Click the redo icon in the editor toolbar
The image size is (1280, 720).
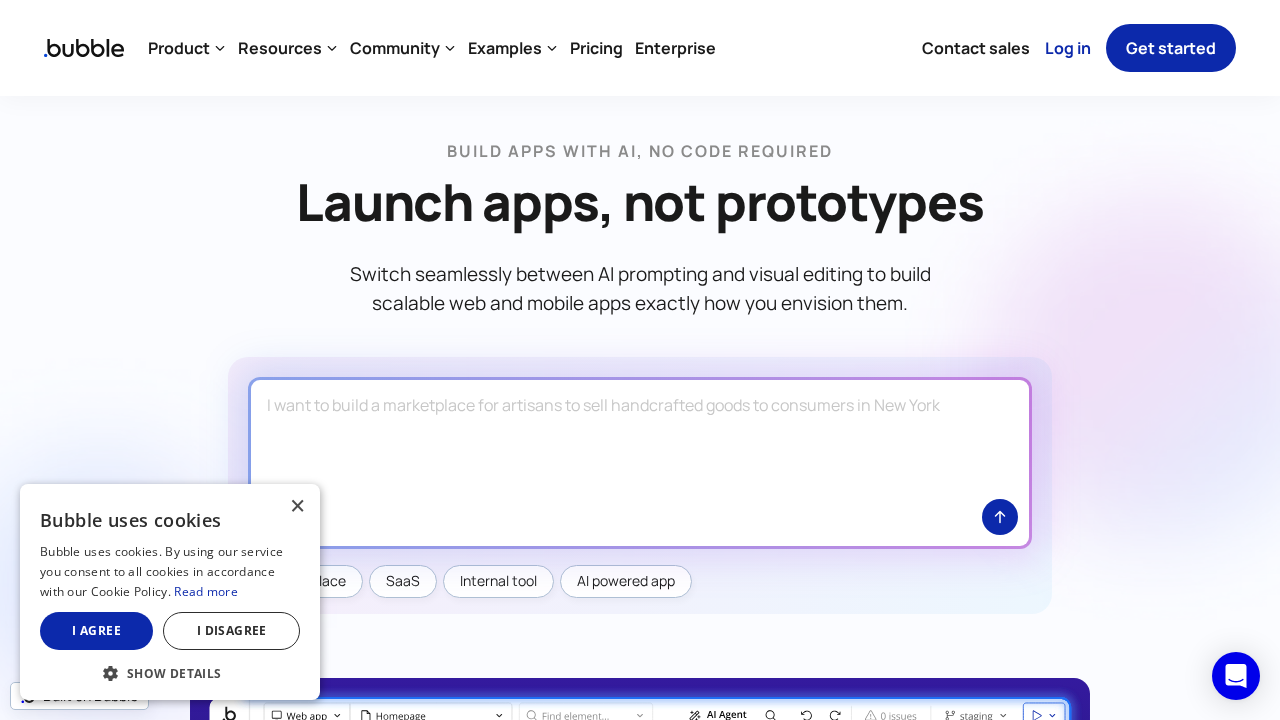pos(836,715)
